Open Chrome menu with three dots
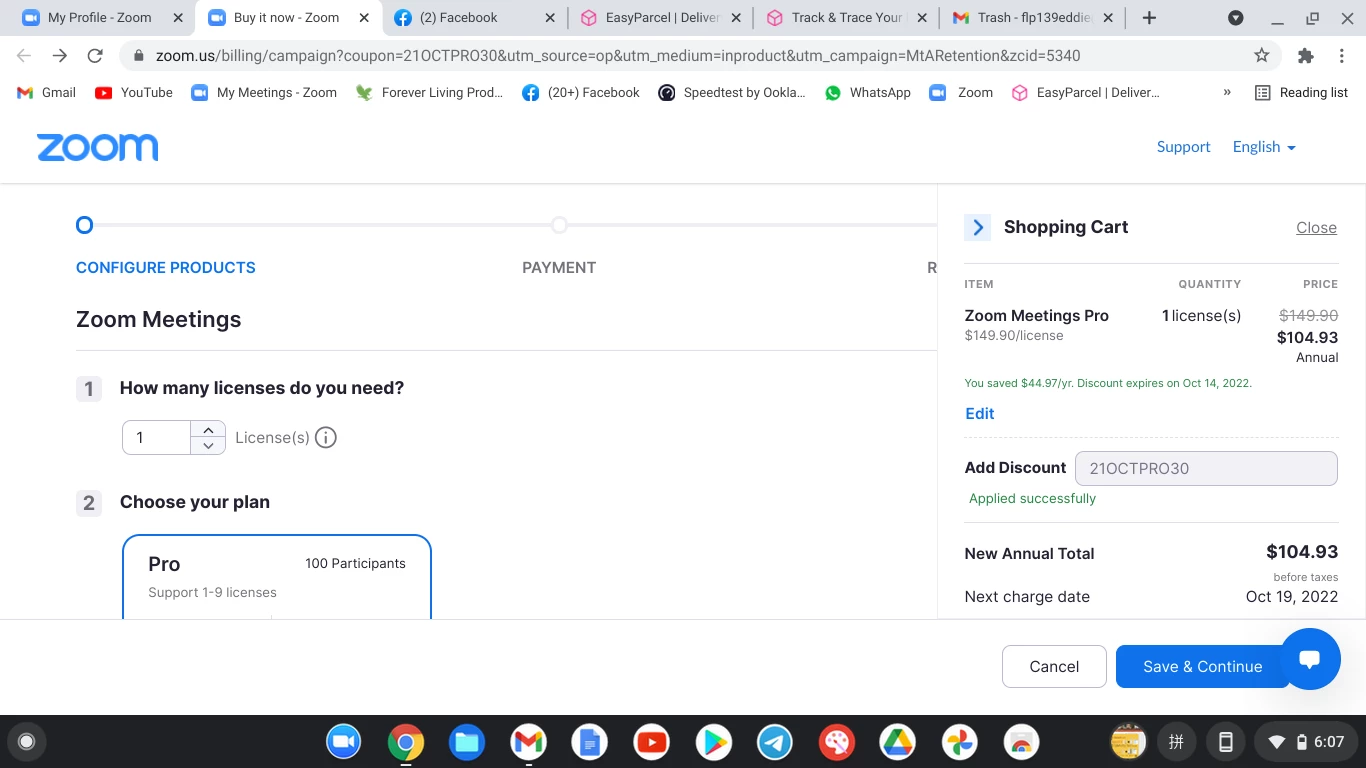Image resolution: width=1366 pixels, height=768 pixels. click(x=1344, y=56)
